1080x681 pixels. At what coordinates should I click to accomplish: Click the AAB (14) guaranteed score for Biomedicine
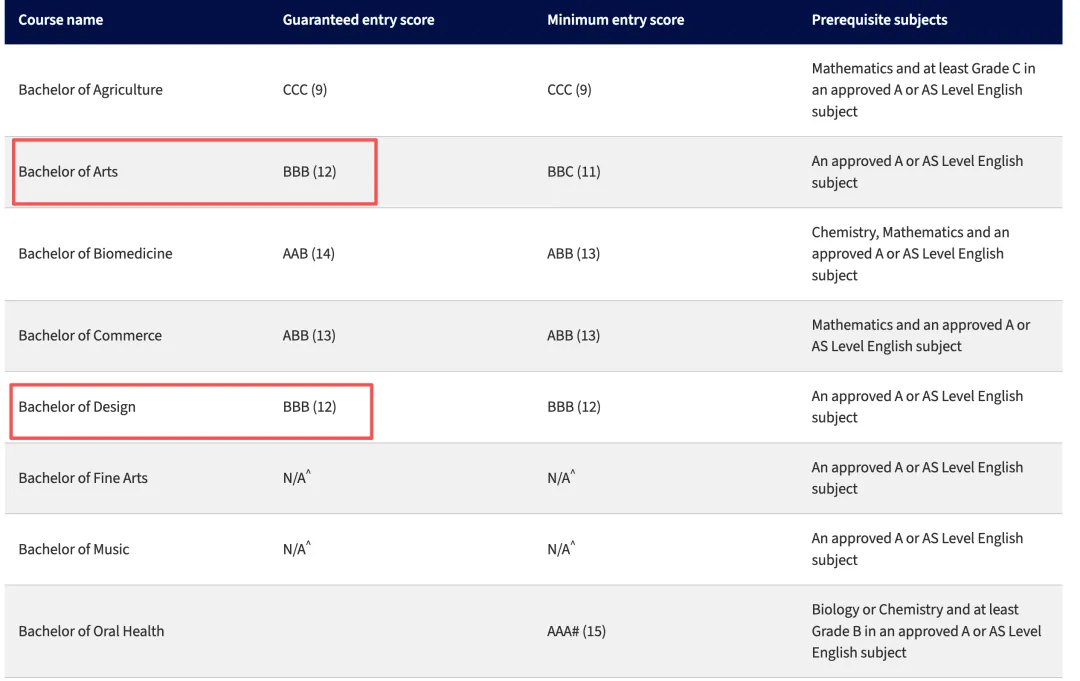(309, 253)
